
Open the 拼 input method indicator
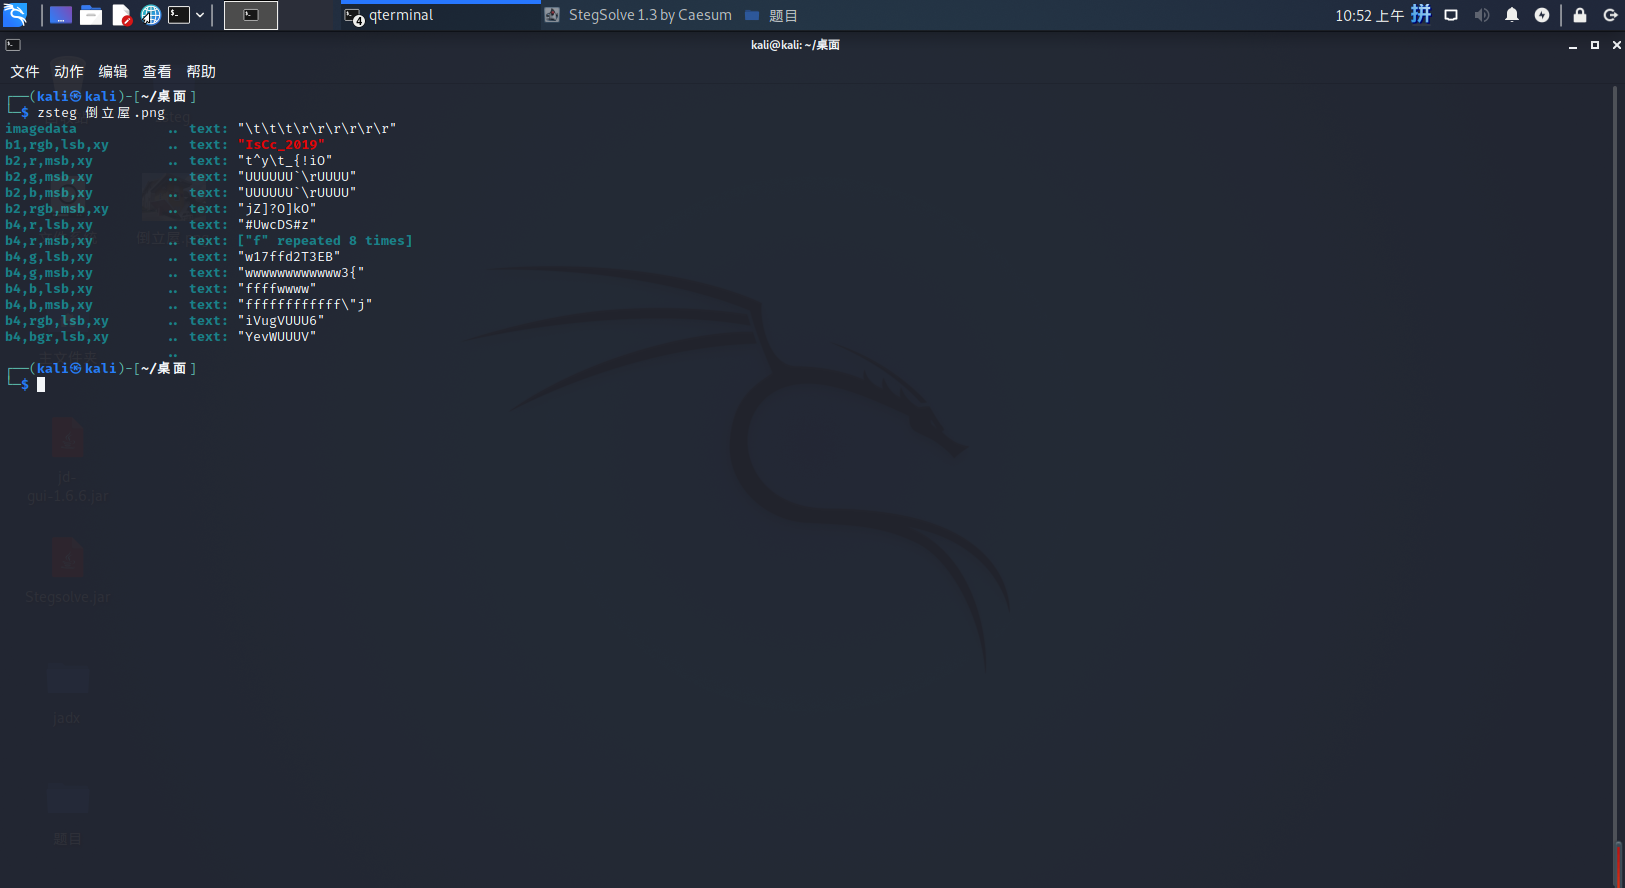tap(1421, 14)
